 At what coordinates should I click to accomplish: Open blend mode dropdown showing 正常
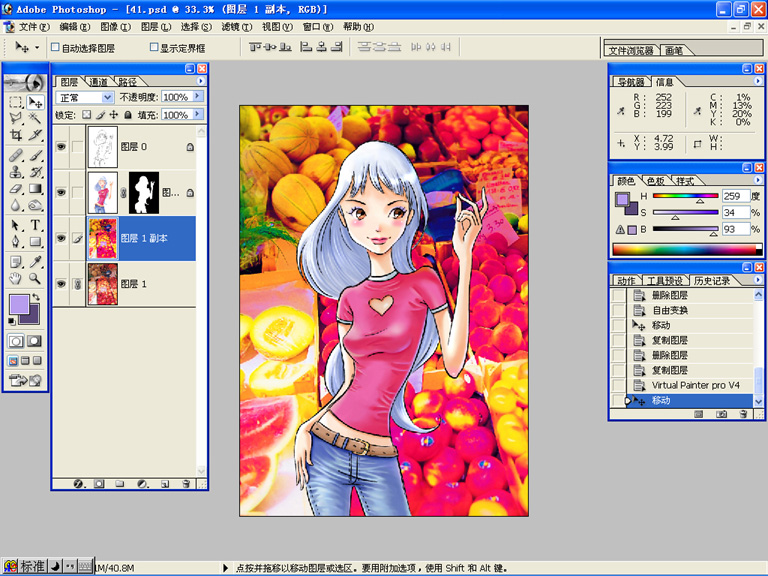point(85,97)
